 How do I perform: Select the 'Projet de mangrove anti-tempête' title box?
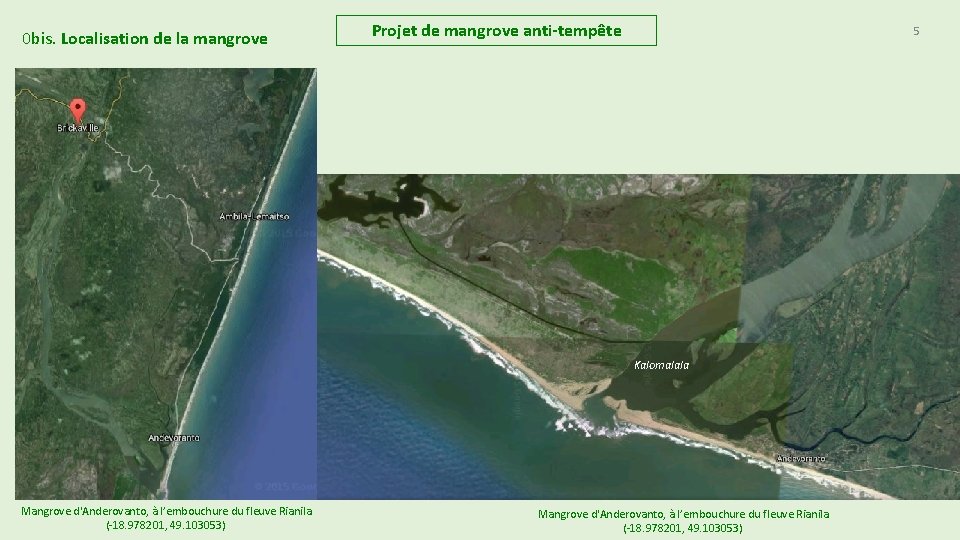[x=496, y=31]
